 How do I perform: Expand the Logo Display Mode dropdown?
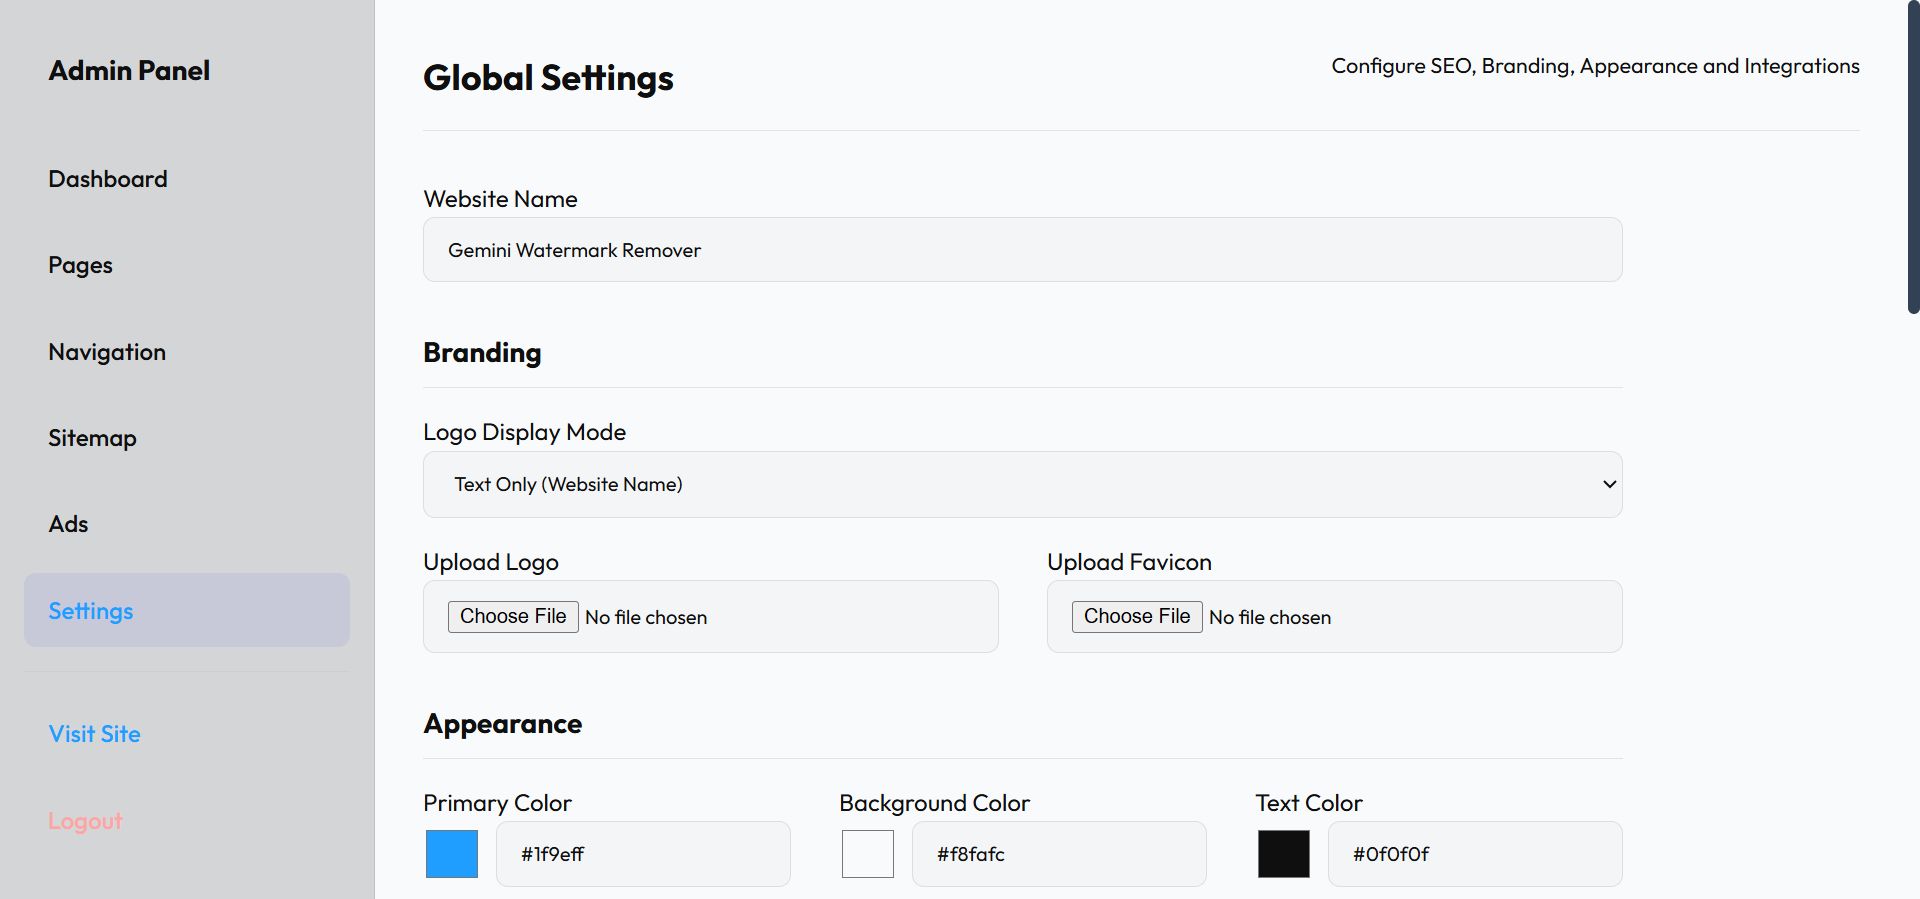(x=1022, y=485)
